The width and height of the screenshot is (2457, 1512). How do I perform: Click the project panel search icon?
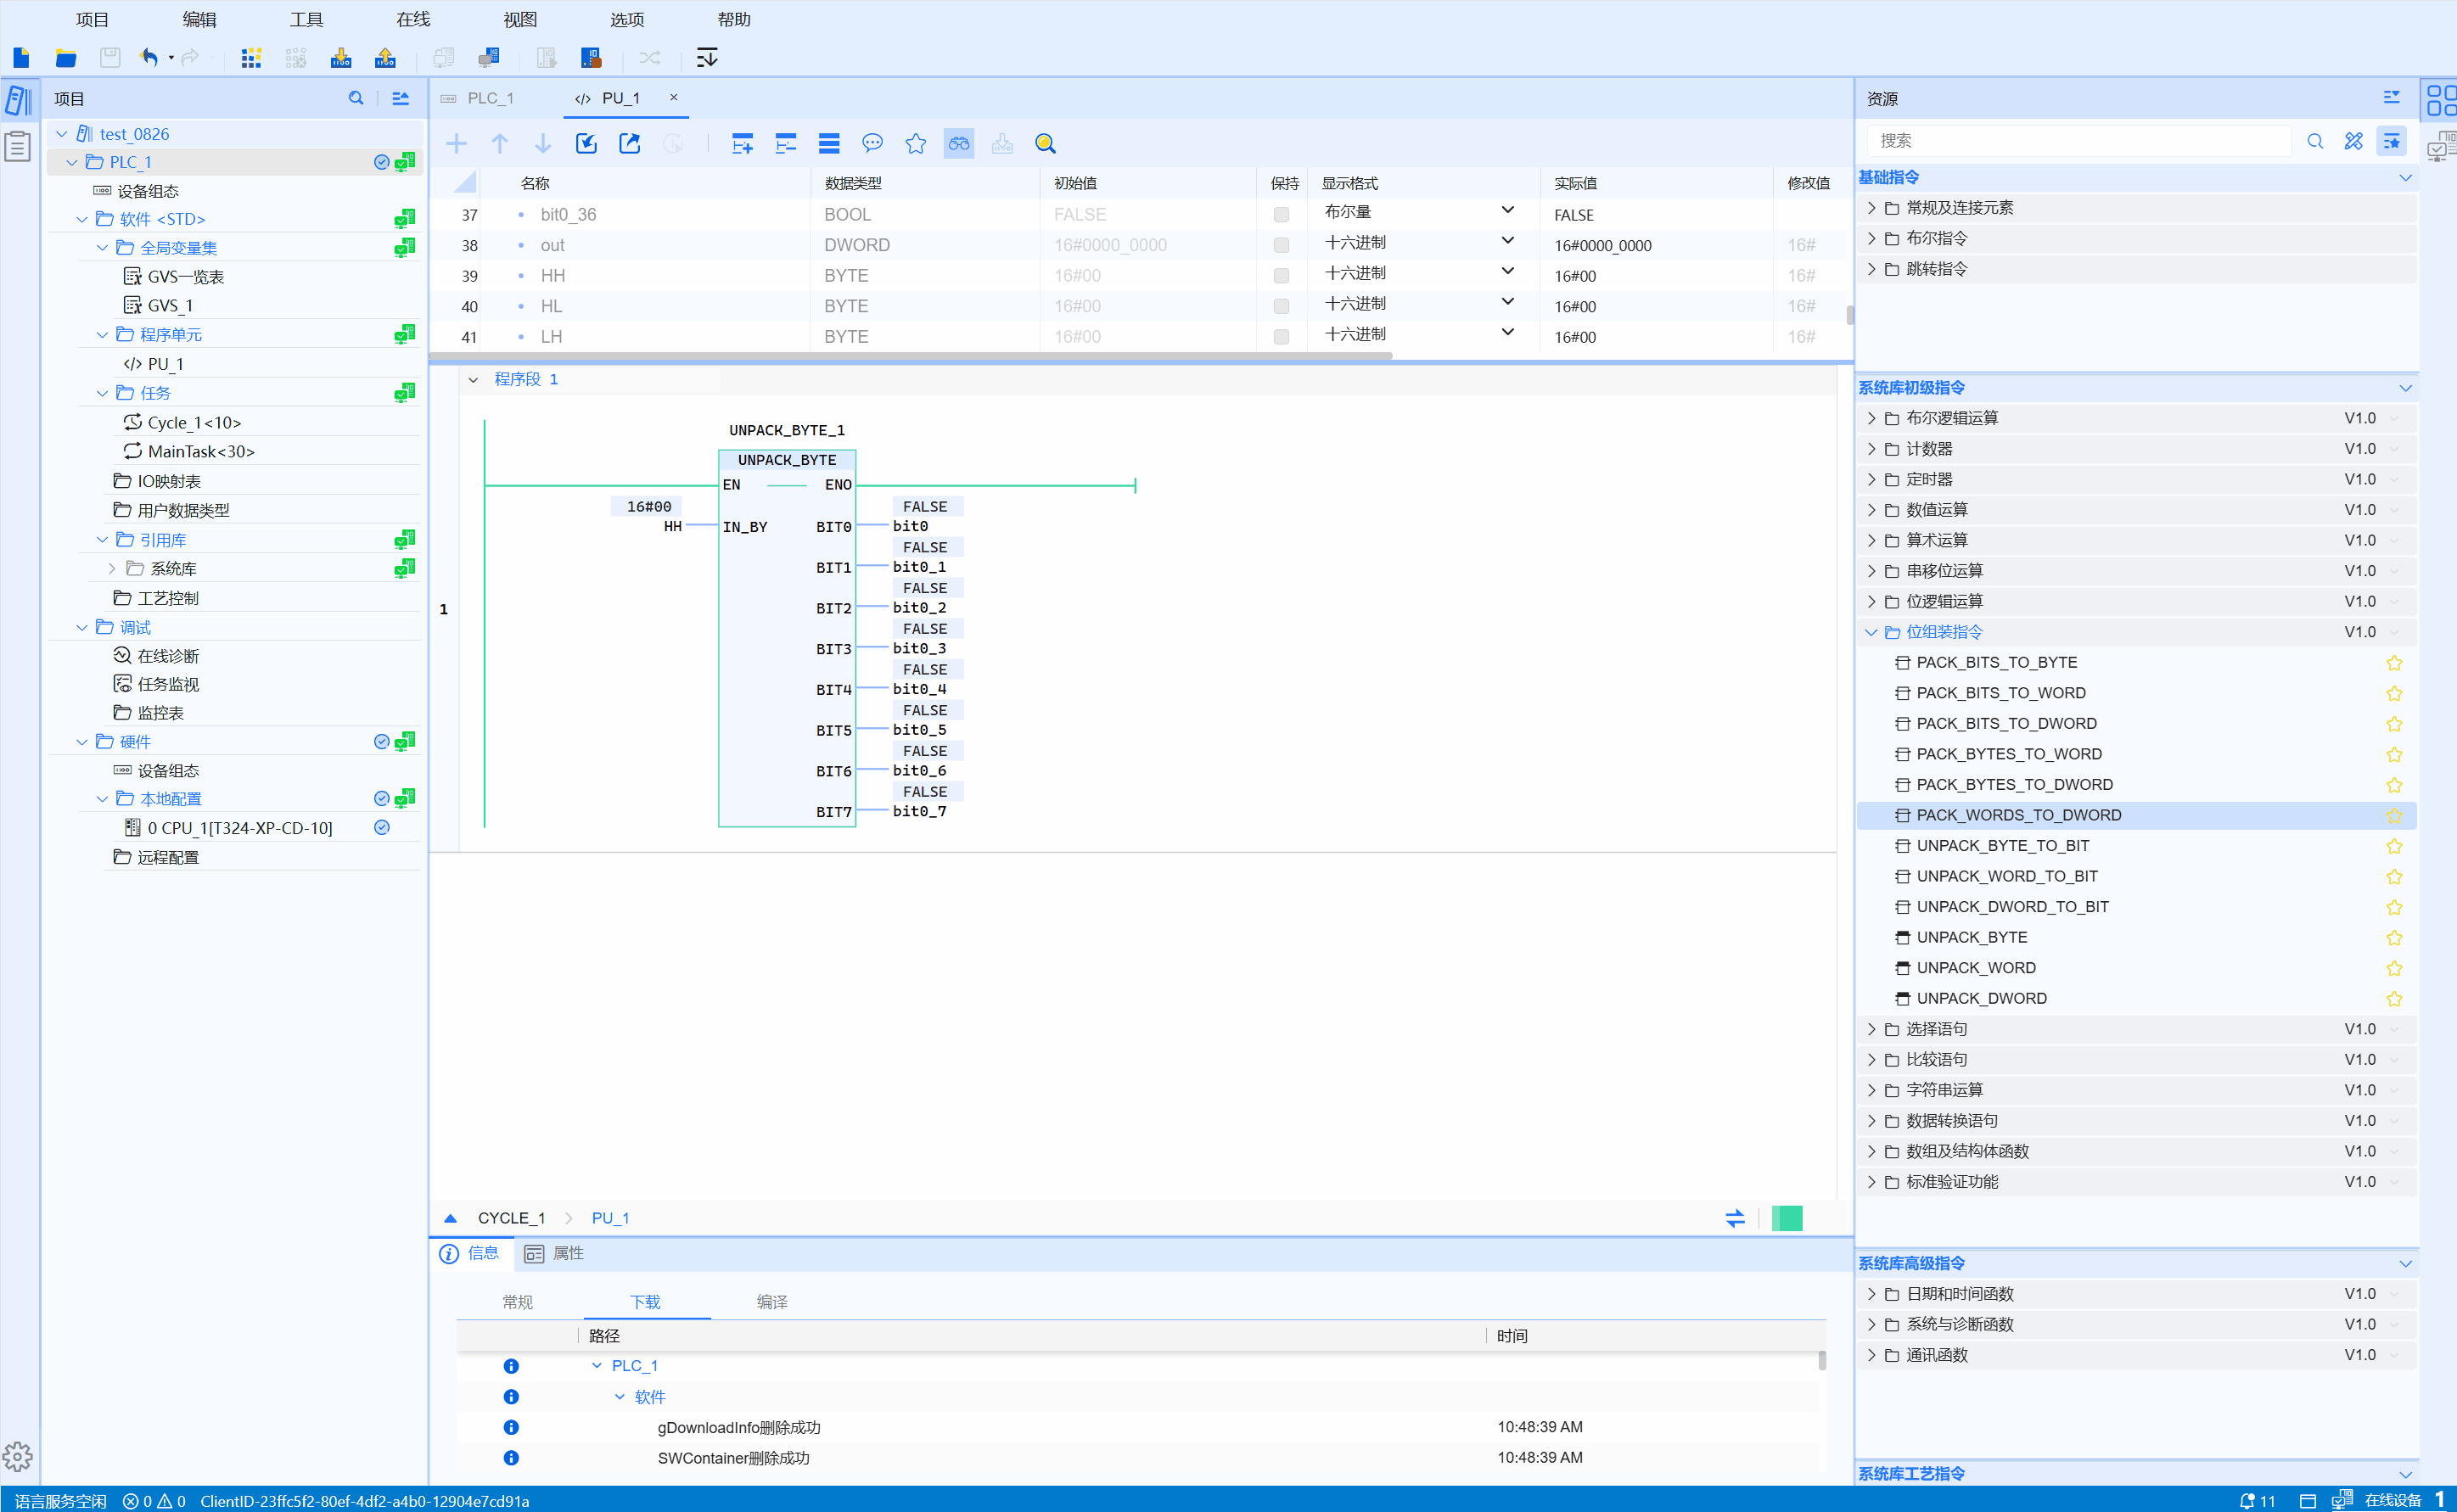click(356, 98)
